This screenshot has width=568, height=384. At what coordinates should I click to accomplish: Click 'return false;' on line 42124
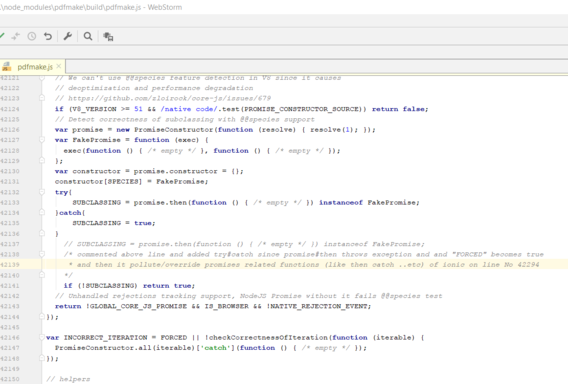coord(400,109)
